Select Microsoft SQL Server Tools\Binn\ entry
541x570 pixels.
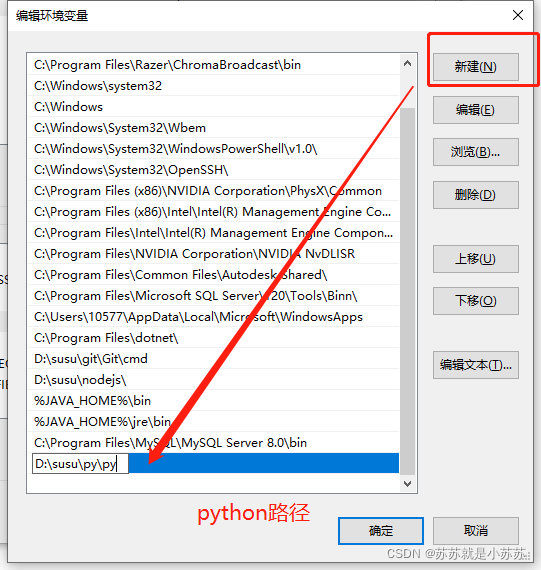(x=213, y=296)
